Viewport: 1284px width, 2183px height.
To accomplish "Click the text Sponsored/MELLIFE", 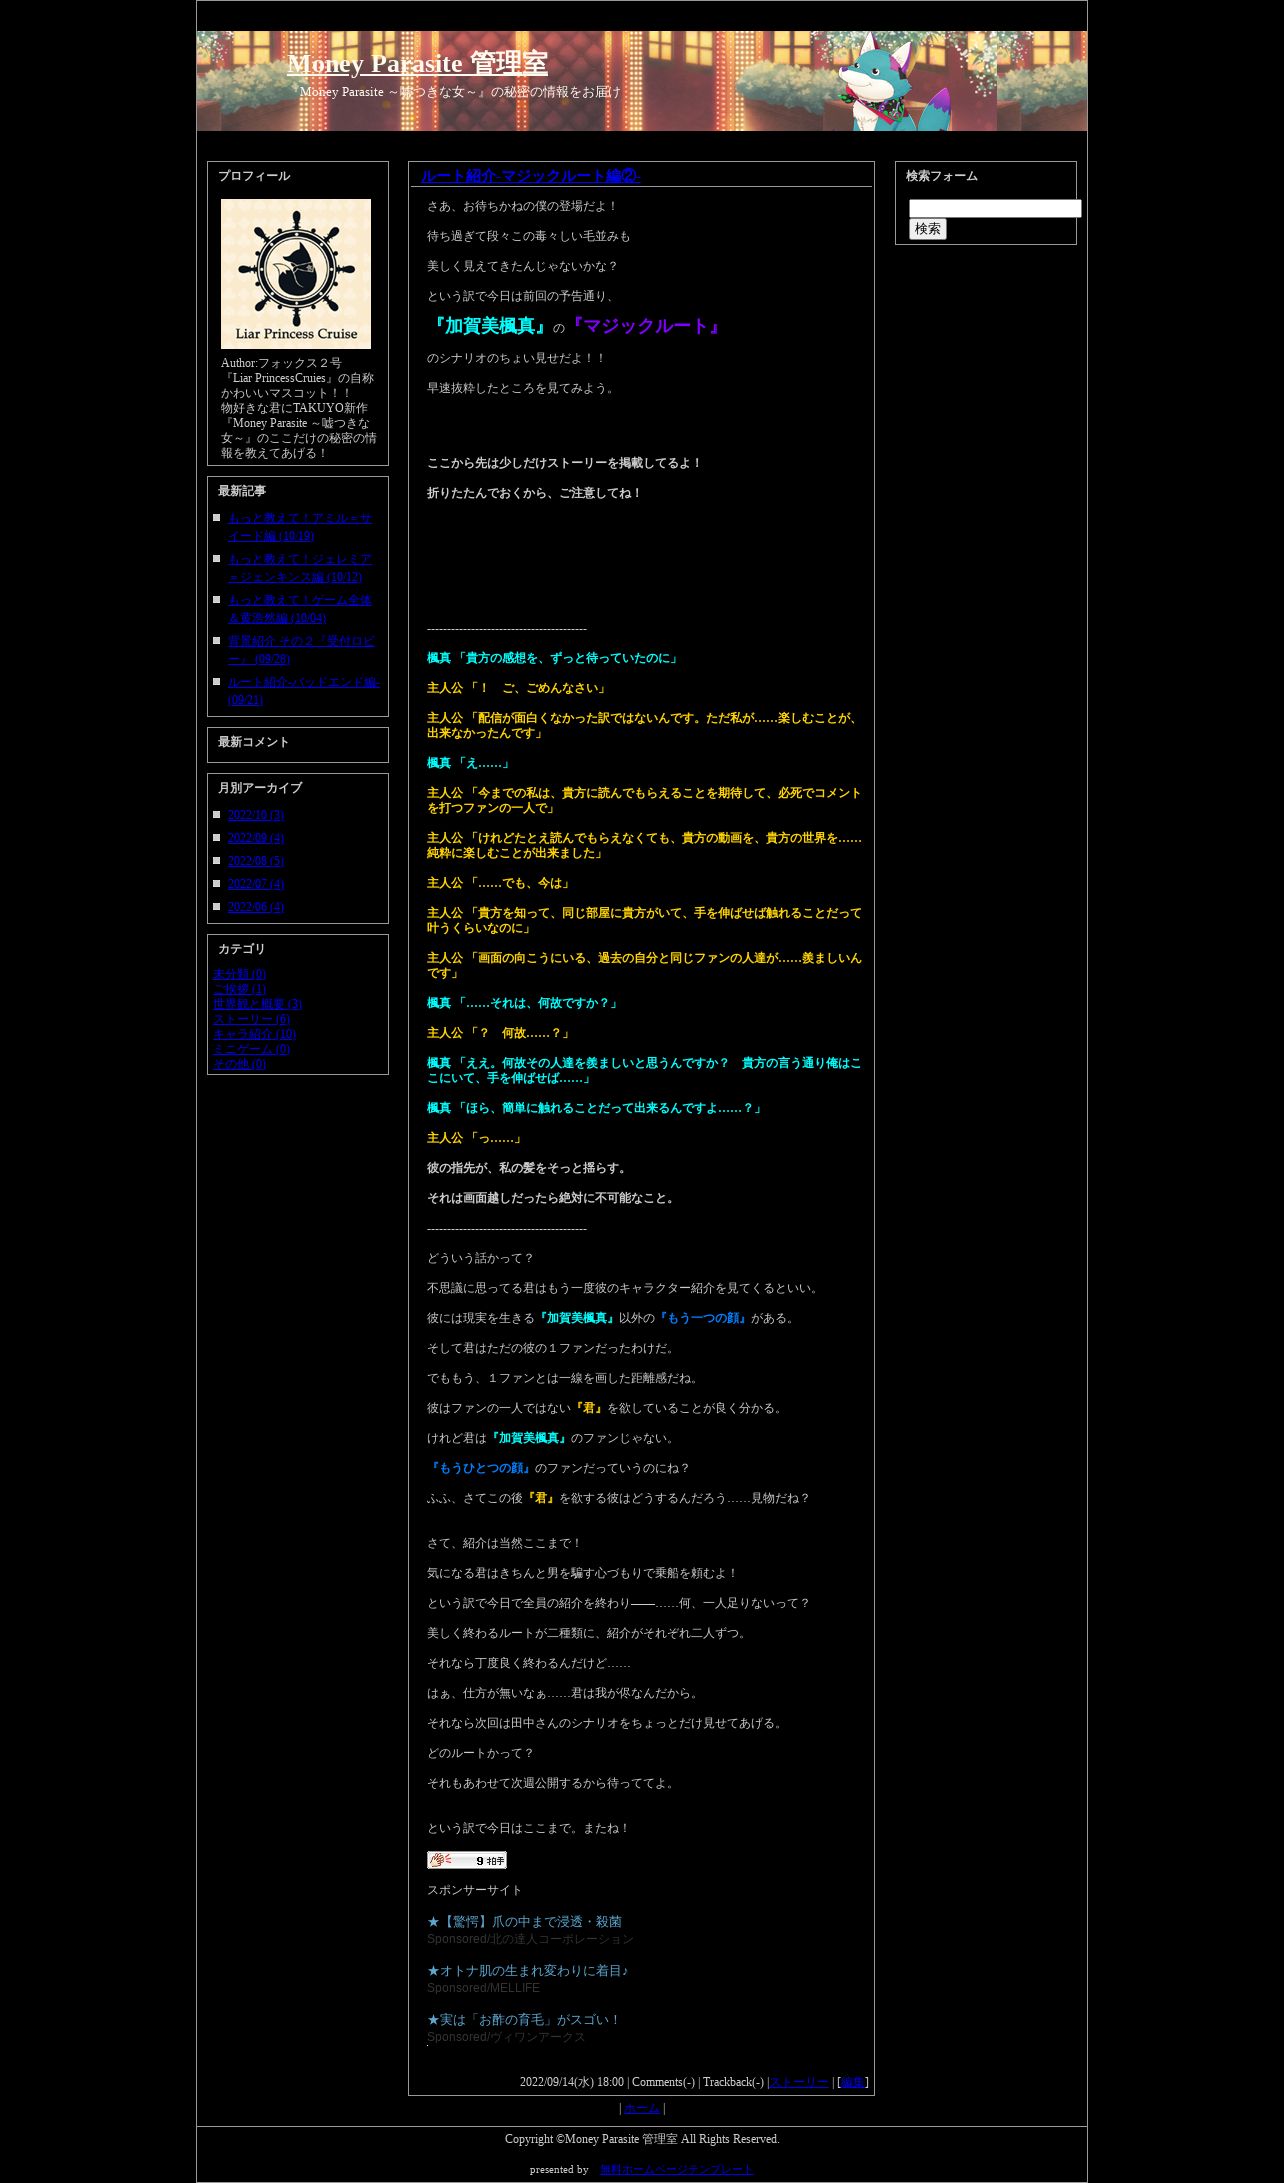I will (484, 1988).
